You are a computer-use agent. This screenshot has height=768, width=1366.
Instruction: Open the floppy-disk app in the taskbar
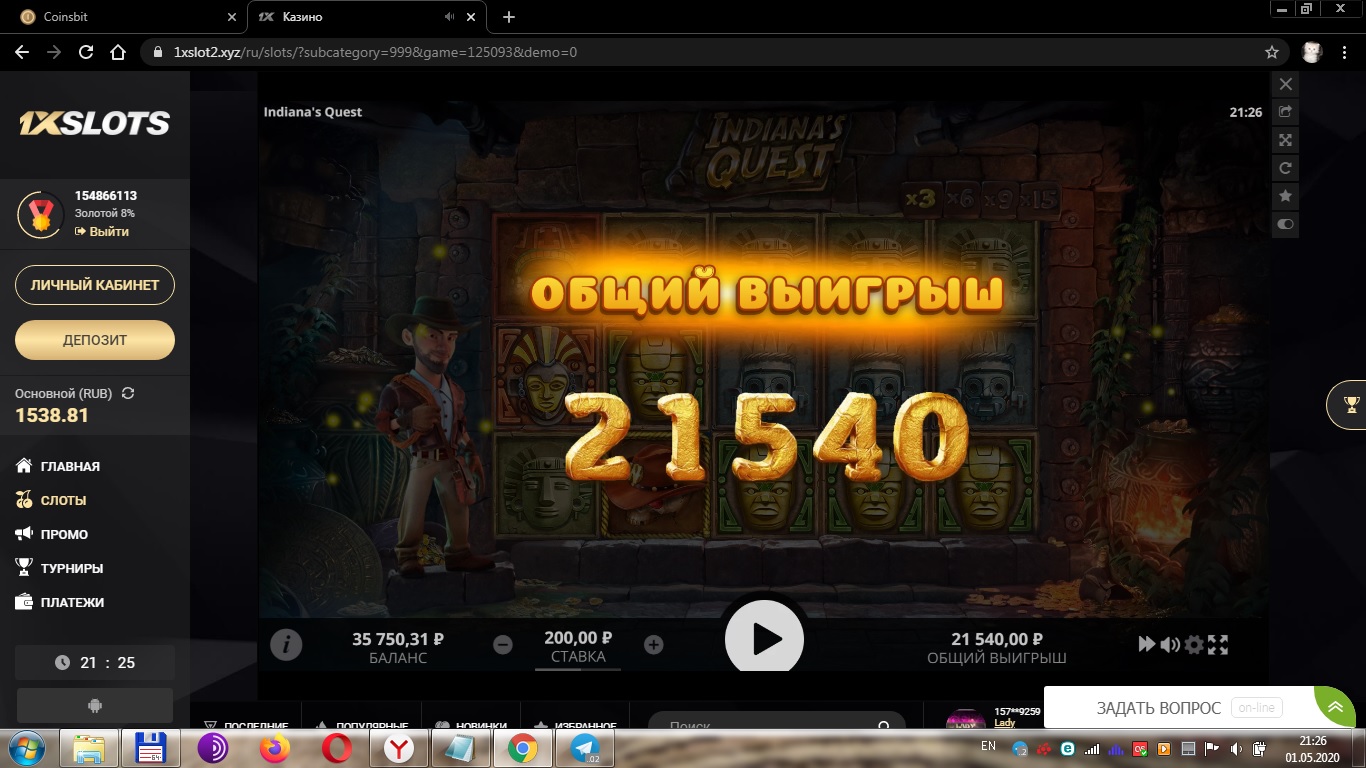(151, 748)
